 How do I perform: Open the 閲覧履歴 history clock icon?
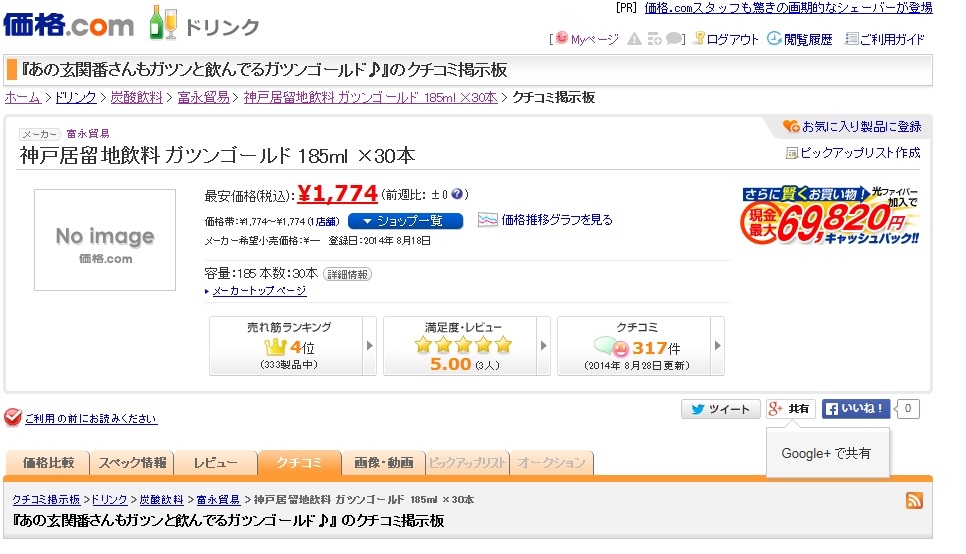[775, 39]
